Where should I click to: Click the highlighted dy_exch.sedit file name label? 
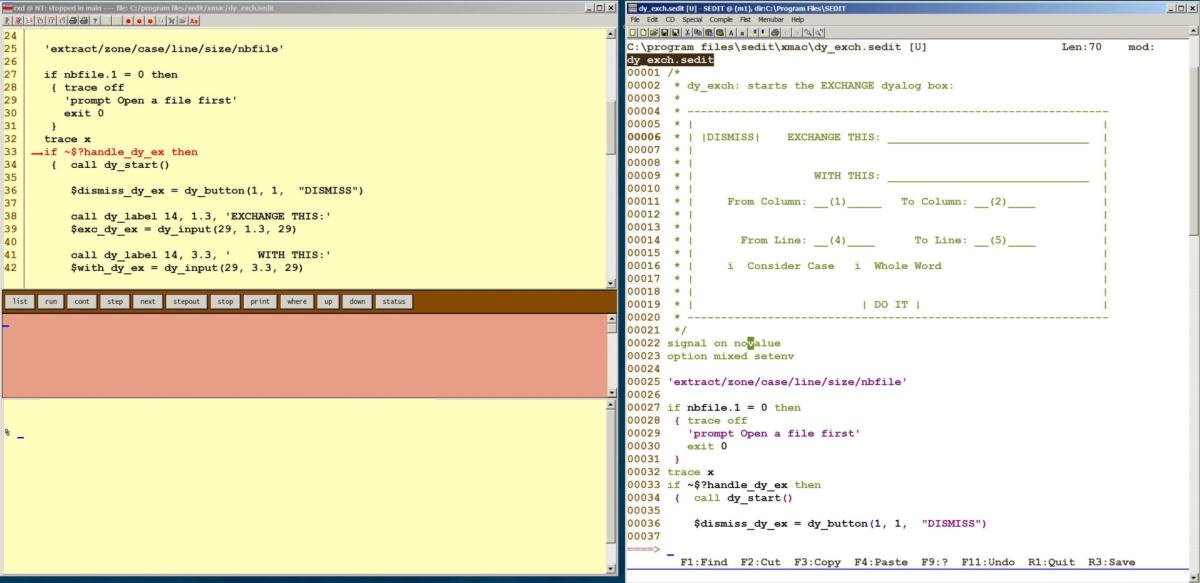(x=670, y=60)
